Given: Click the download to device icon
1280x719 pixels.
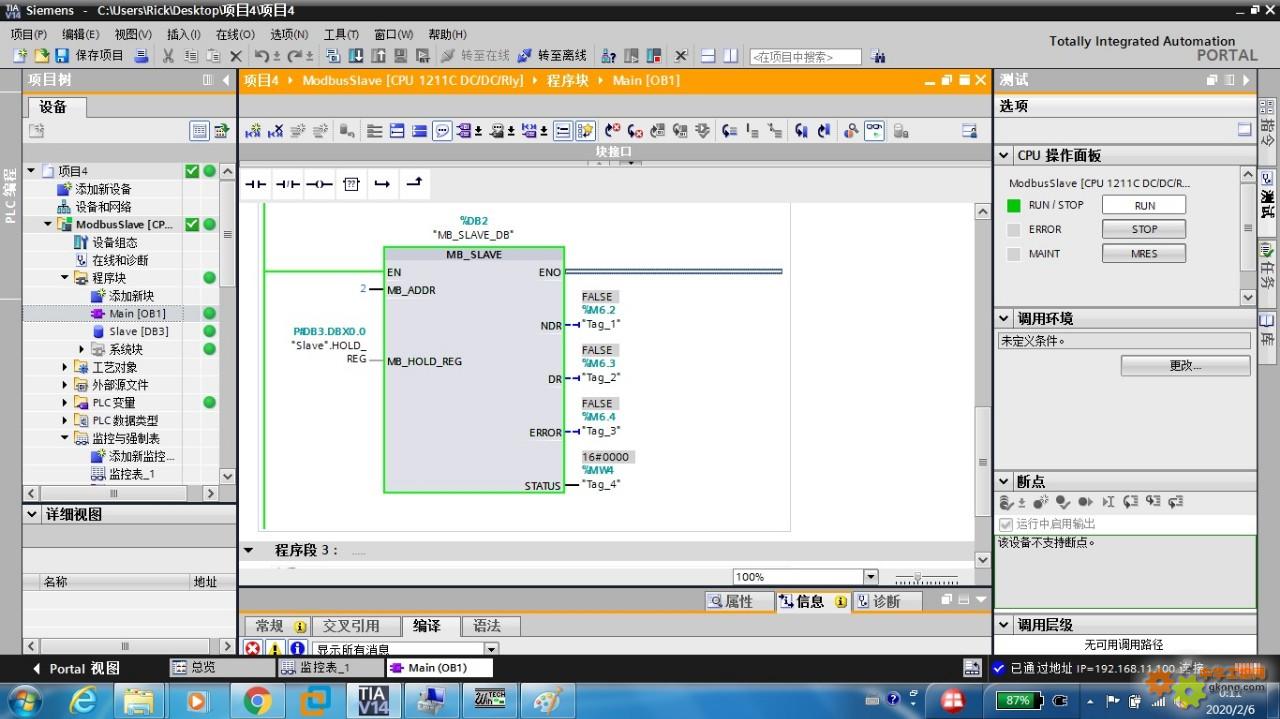Looking at the screenshot, I should [357, 56].
